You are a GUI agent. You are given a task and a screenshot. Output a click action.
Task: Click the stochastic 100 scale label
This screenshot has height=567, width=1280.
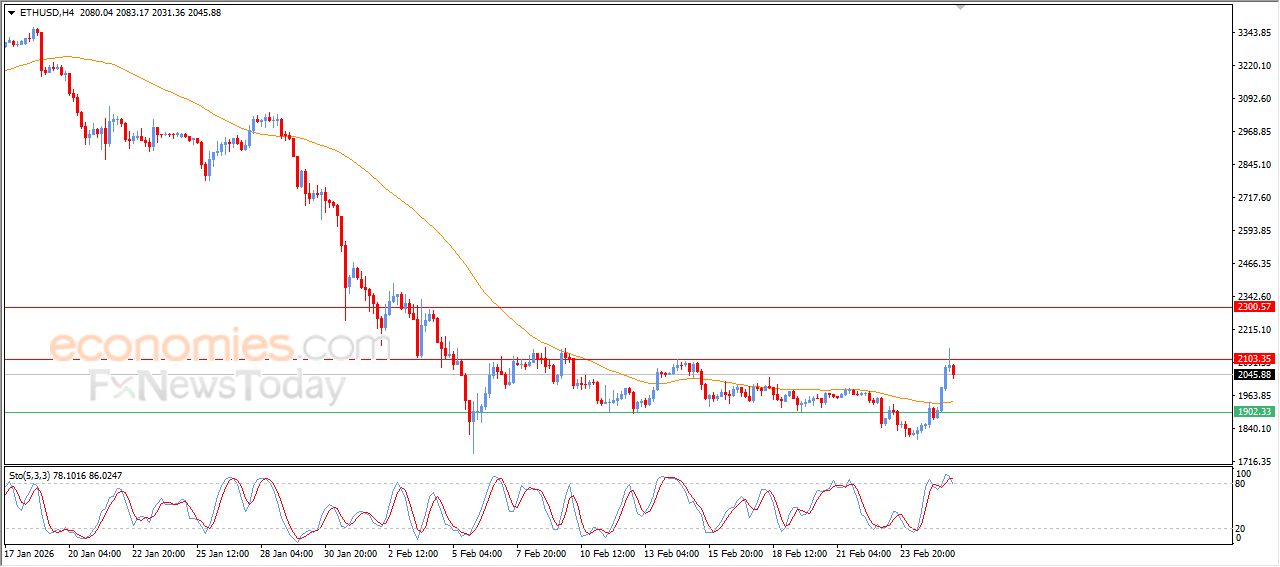(1243, 473)
